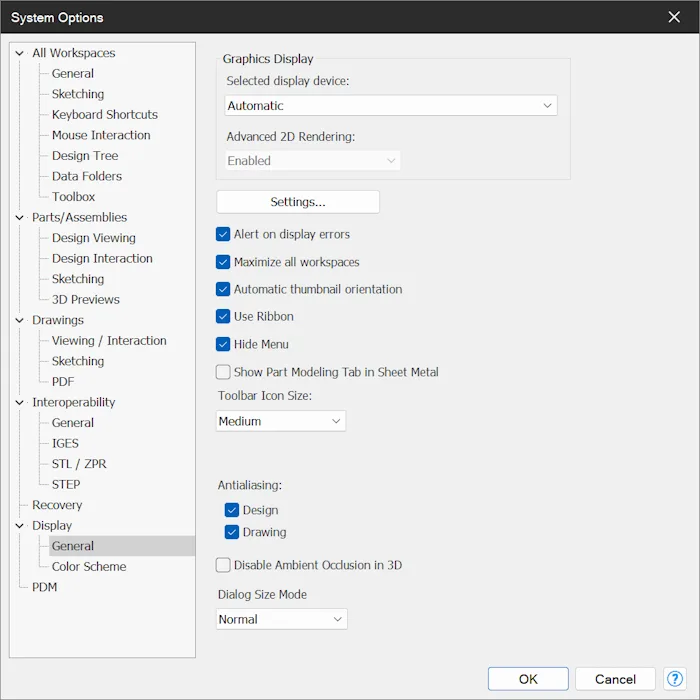Open the Advanced 2D Rendering dropdown
This screenshot has height=700, width=700.
tap(312, 160)
